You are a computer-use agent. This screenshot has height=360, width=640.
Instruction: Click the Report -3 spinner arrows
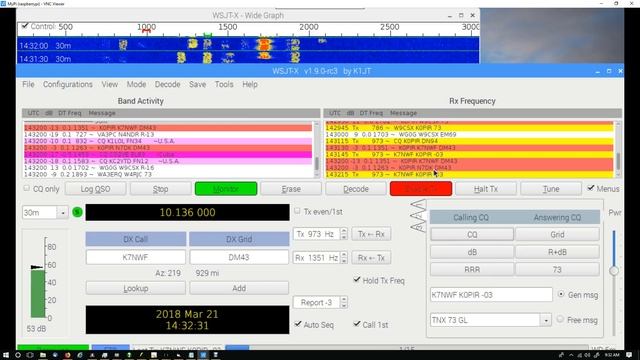coord(344,302)
